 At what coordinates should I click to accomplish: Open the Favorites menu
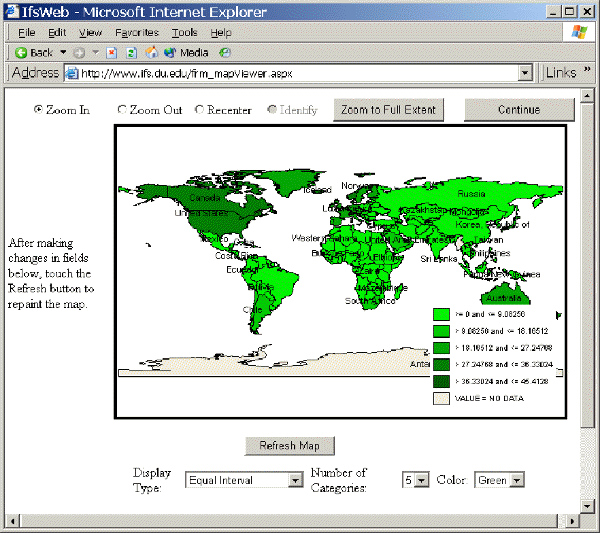[137, 33]
